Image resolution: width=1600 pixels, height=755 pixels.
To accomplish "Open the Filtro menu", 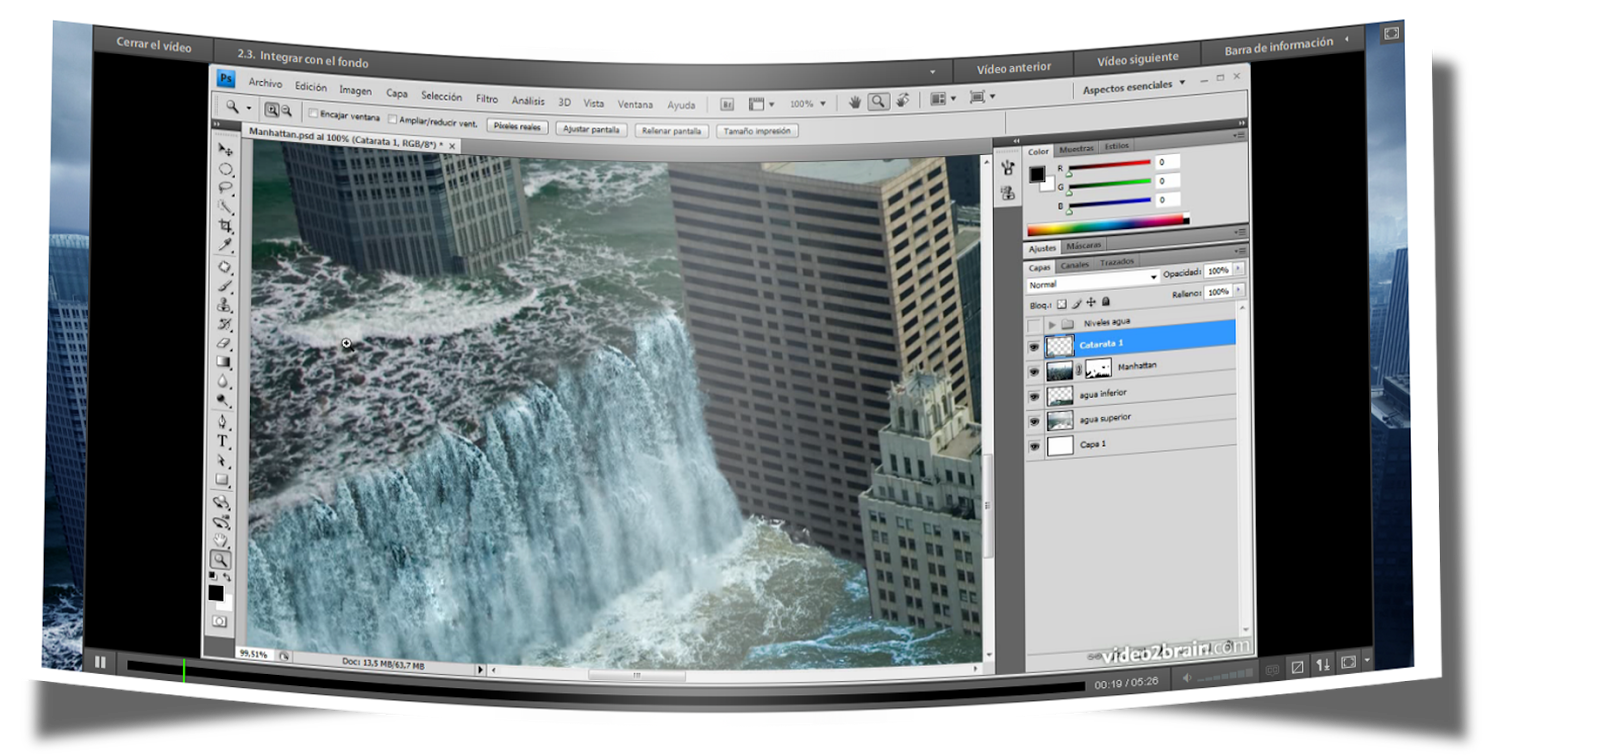I will point(487,98).
